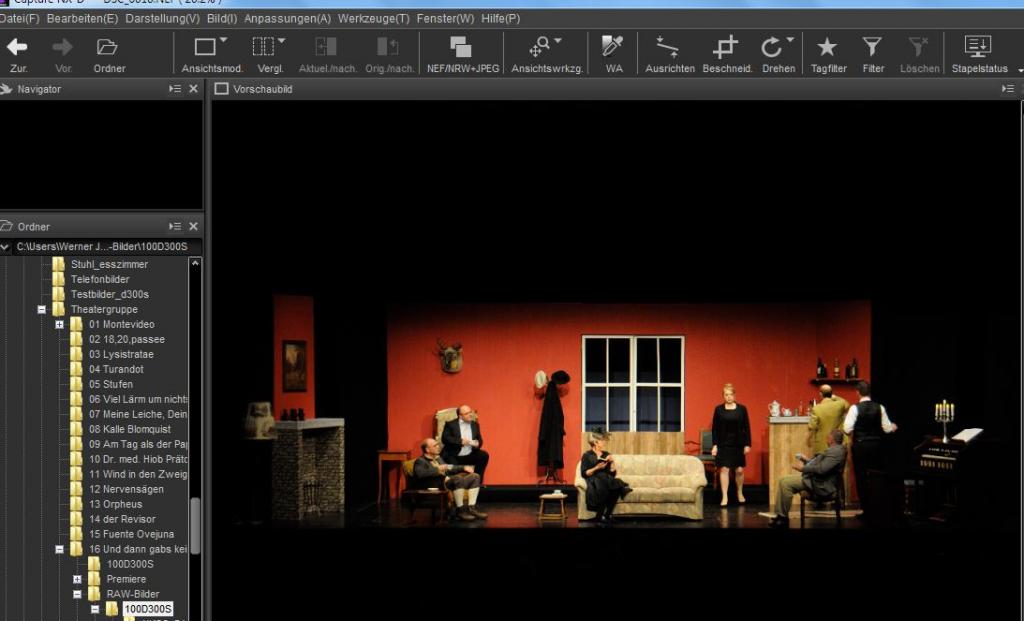The image size is (1024, 621).
Task: Pick the WA white balance eyedropper
Action: pos(612,46)
